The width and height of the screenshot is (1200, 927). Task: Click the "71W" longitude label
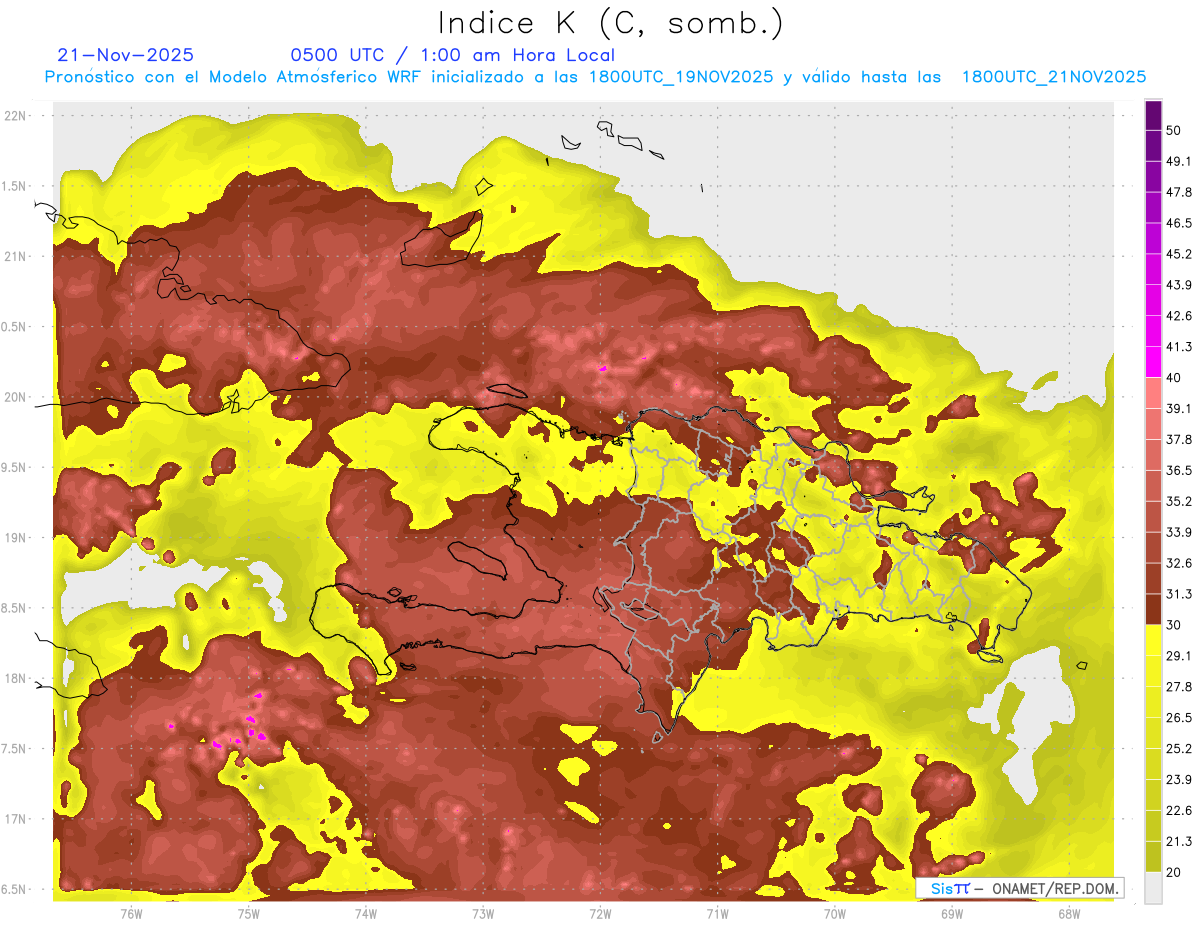[x=717, y=913]
